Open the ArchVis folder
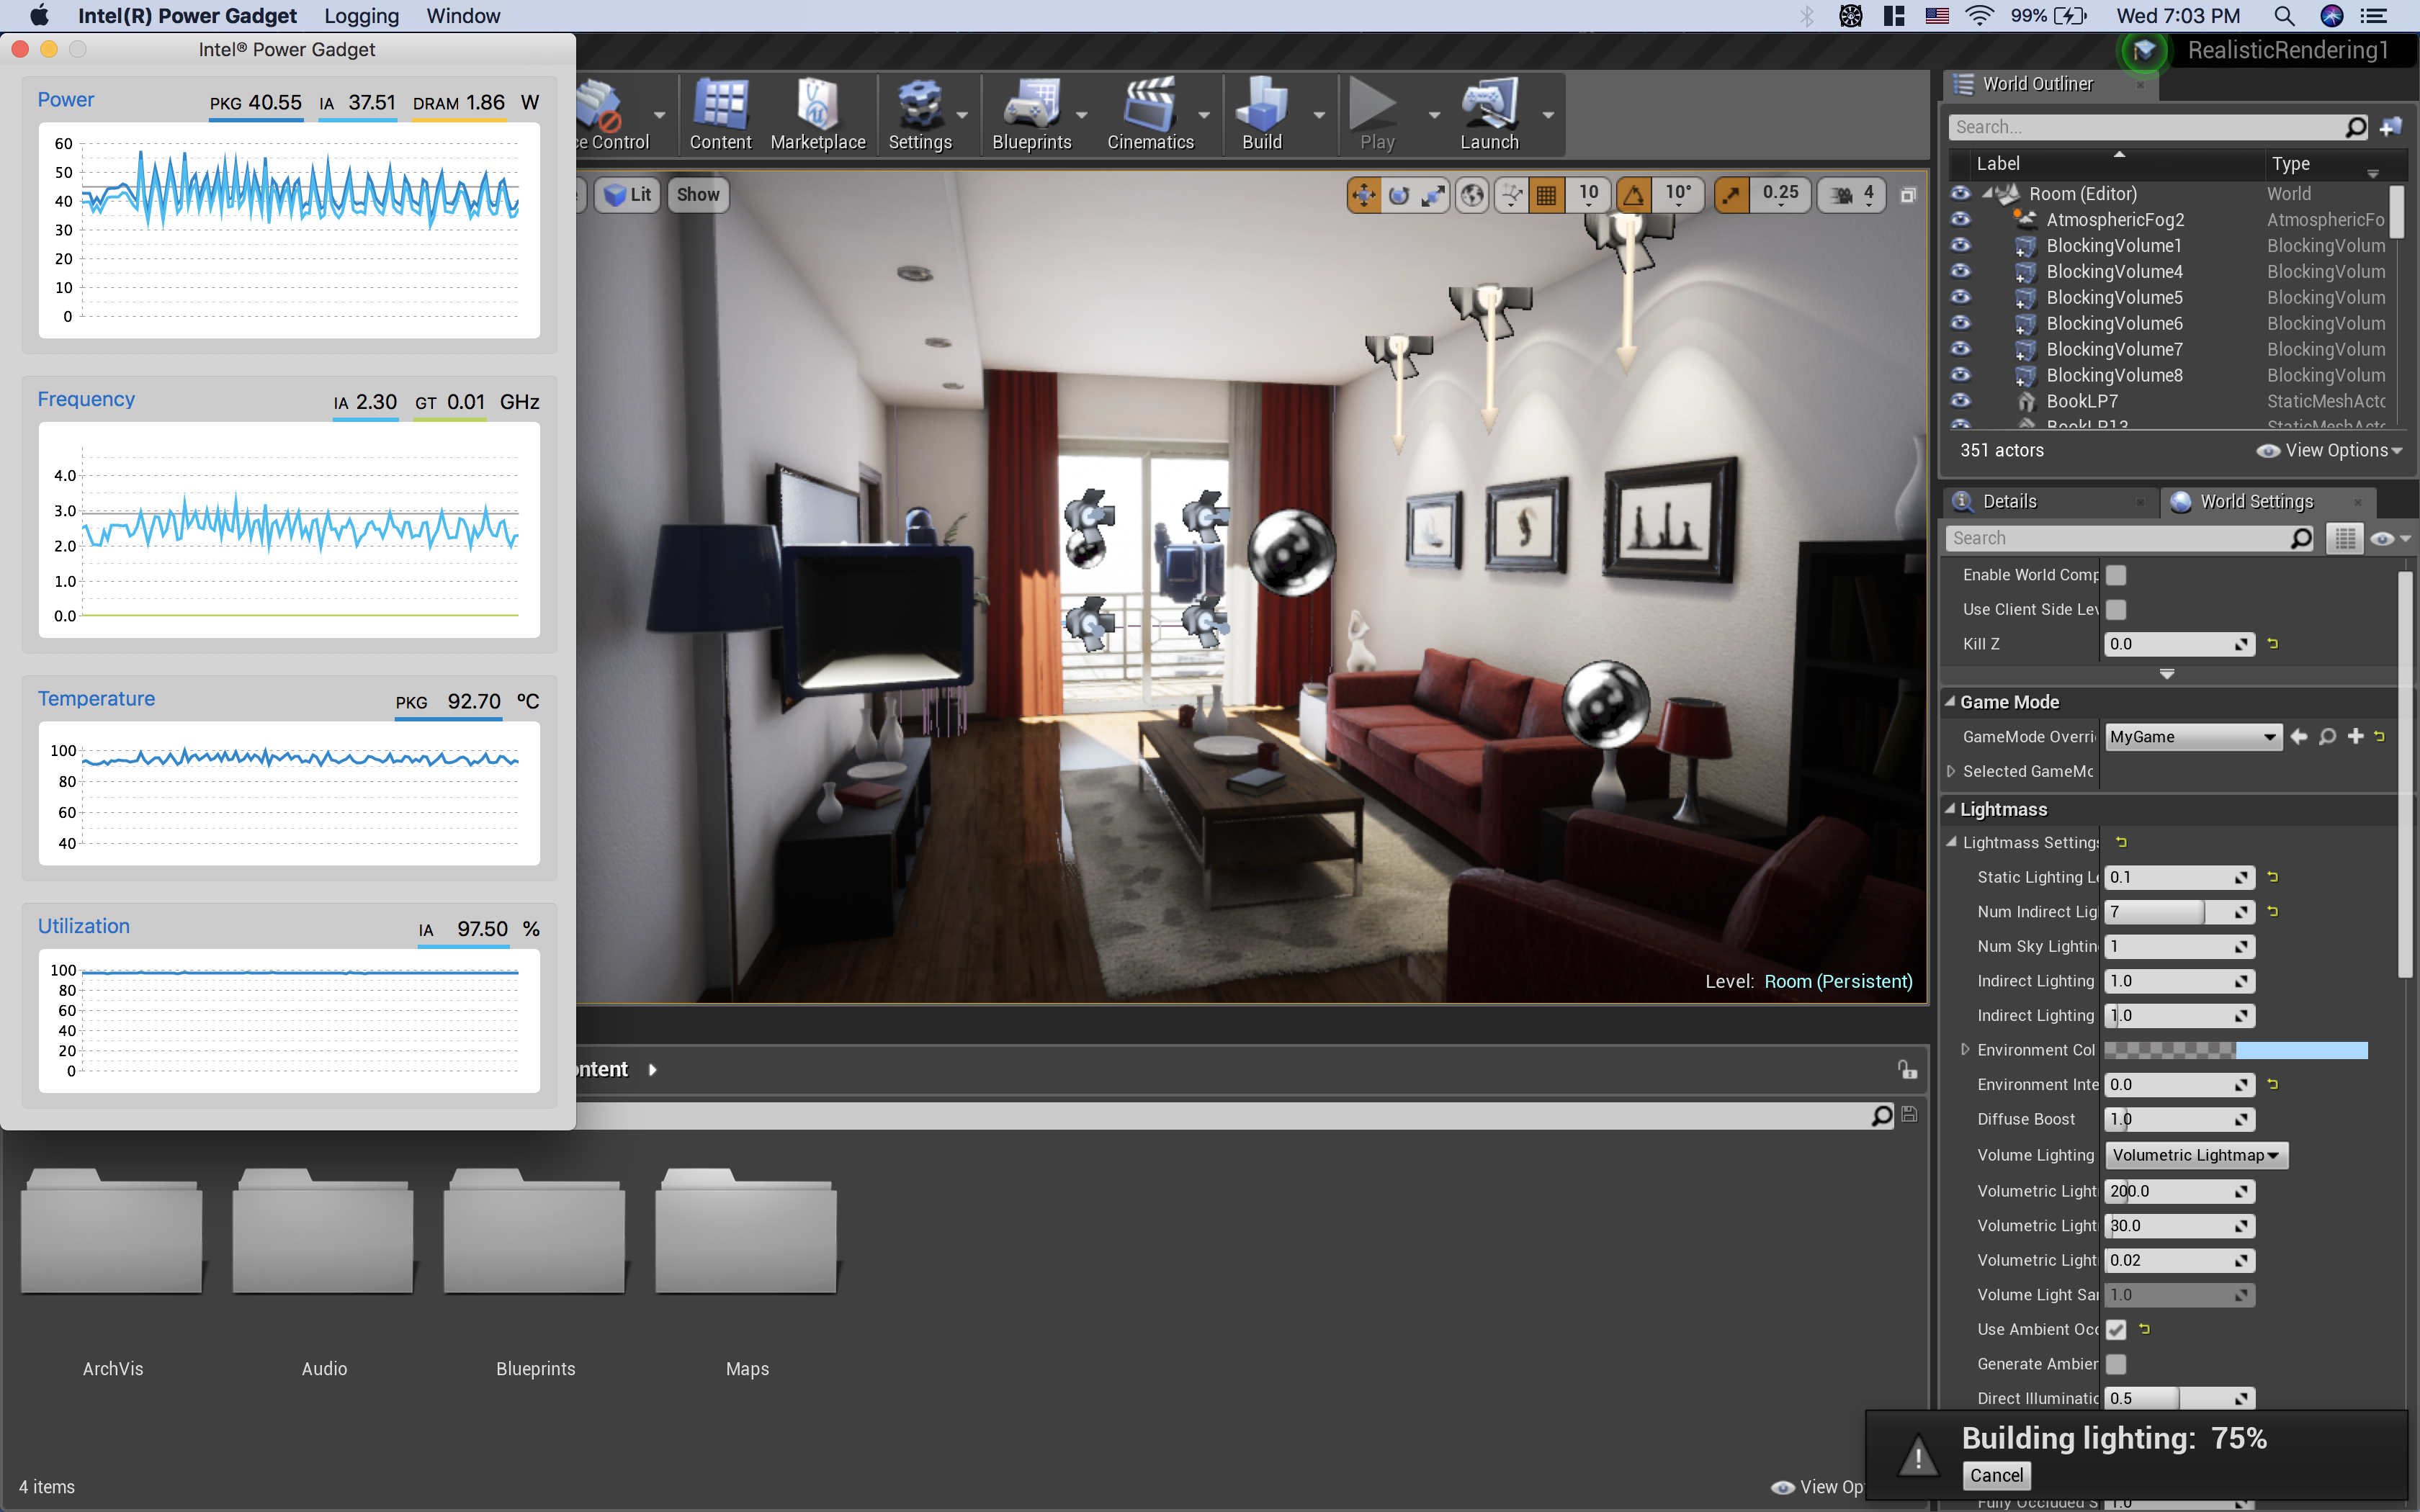 tap(112, 1232)
